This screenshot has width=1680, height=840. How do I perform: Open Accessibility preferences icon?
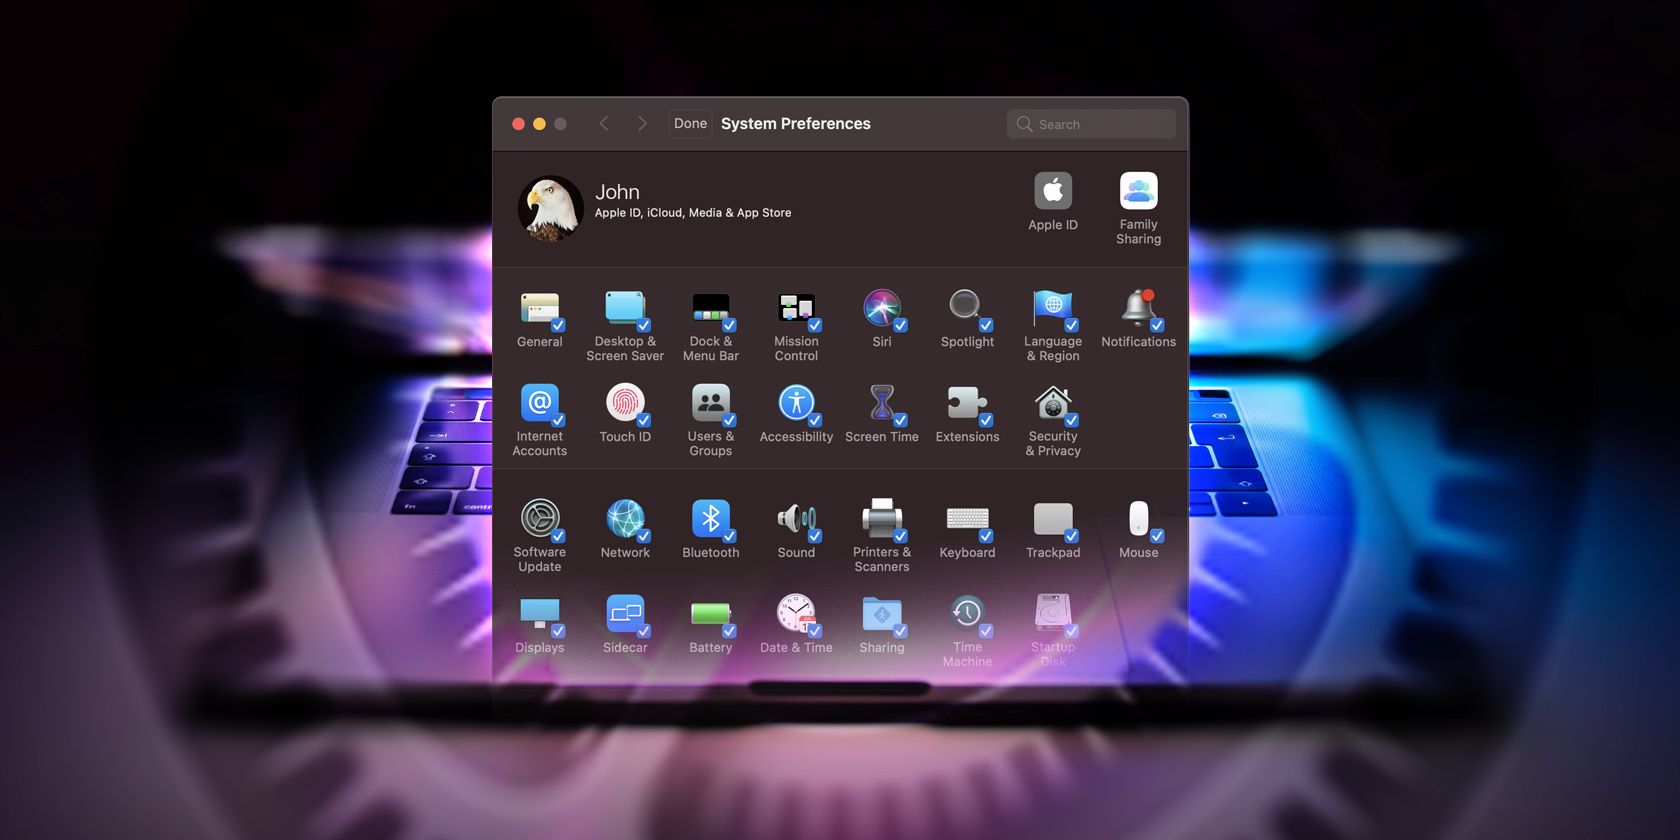click(x=796, y=403)
